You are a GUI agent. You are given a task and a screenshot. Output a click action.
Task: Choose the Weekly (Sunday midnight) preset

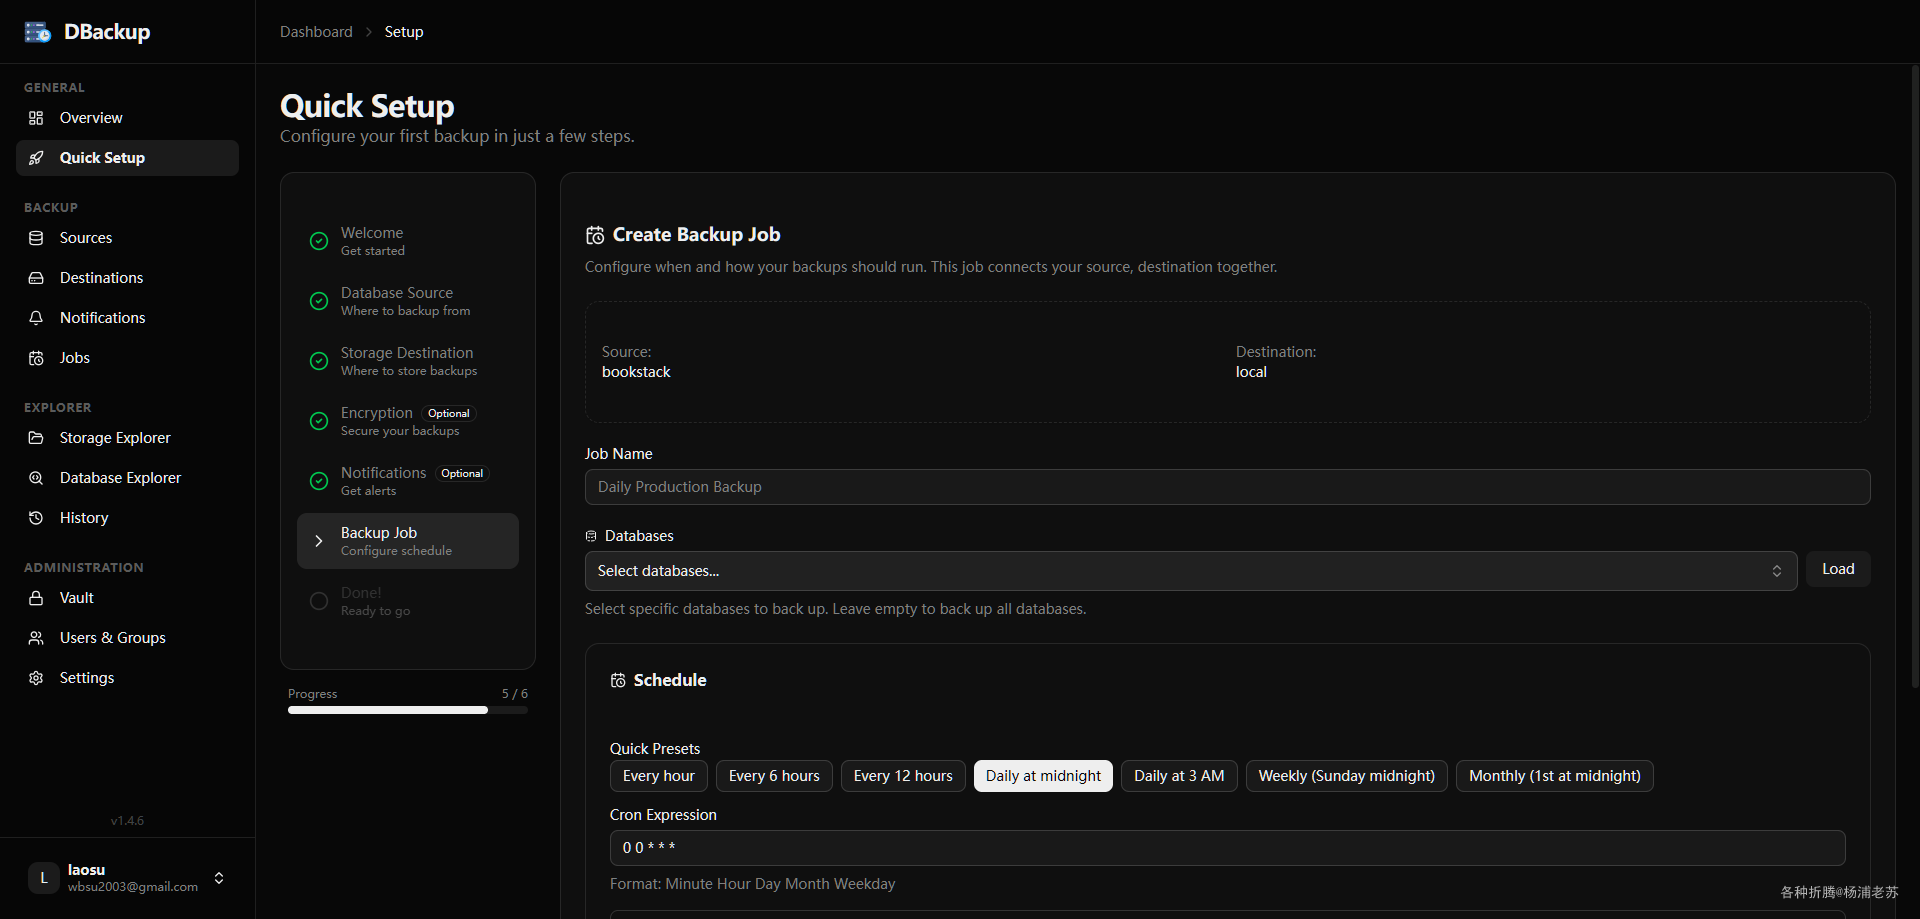point(1346,776)
